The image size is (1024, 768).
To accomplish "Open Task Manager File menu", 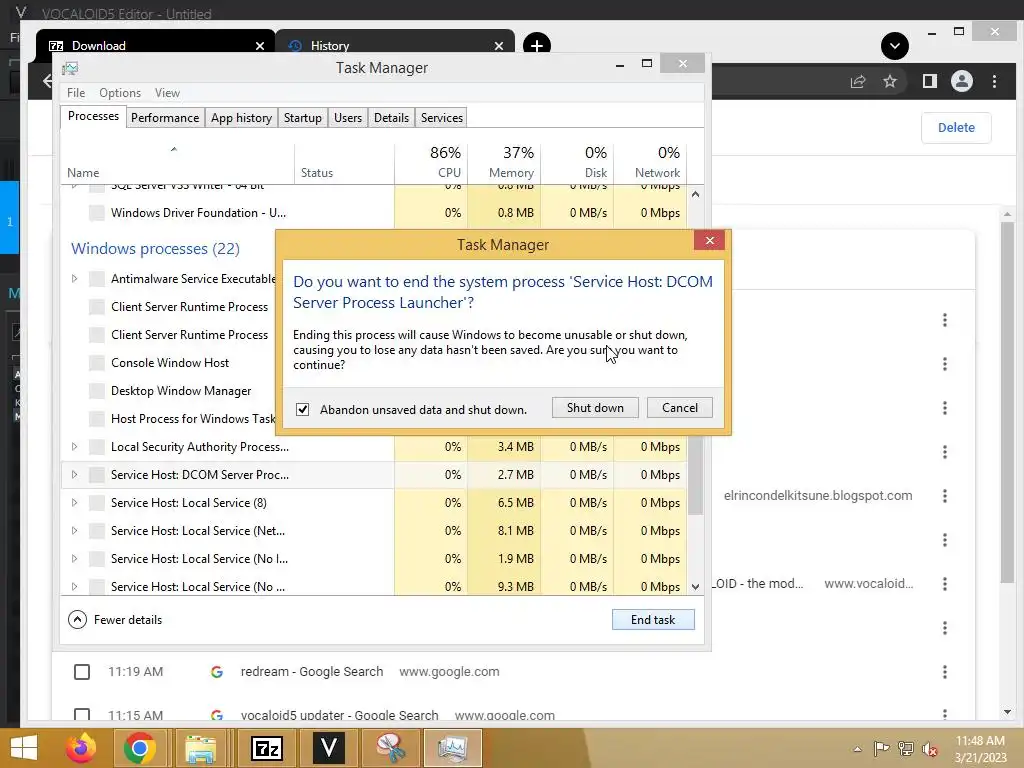I will [x=76, y=93].
